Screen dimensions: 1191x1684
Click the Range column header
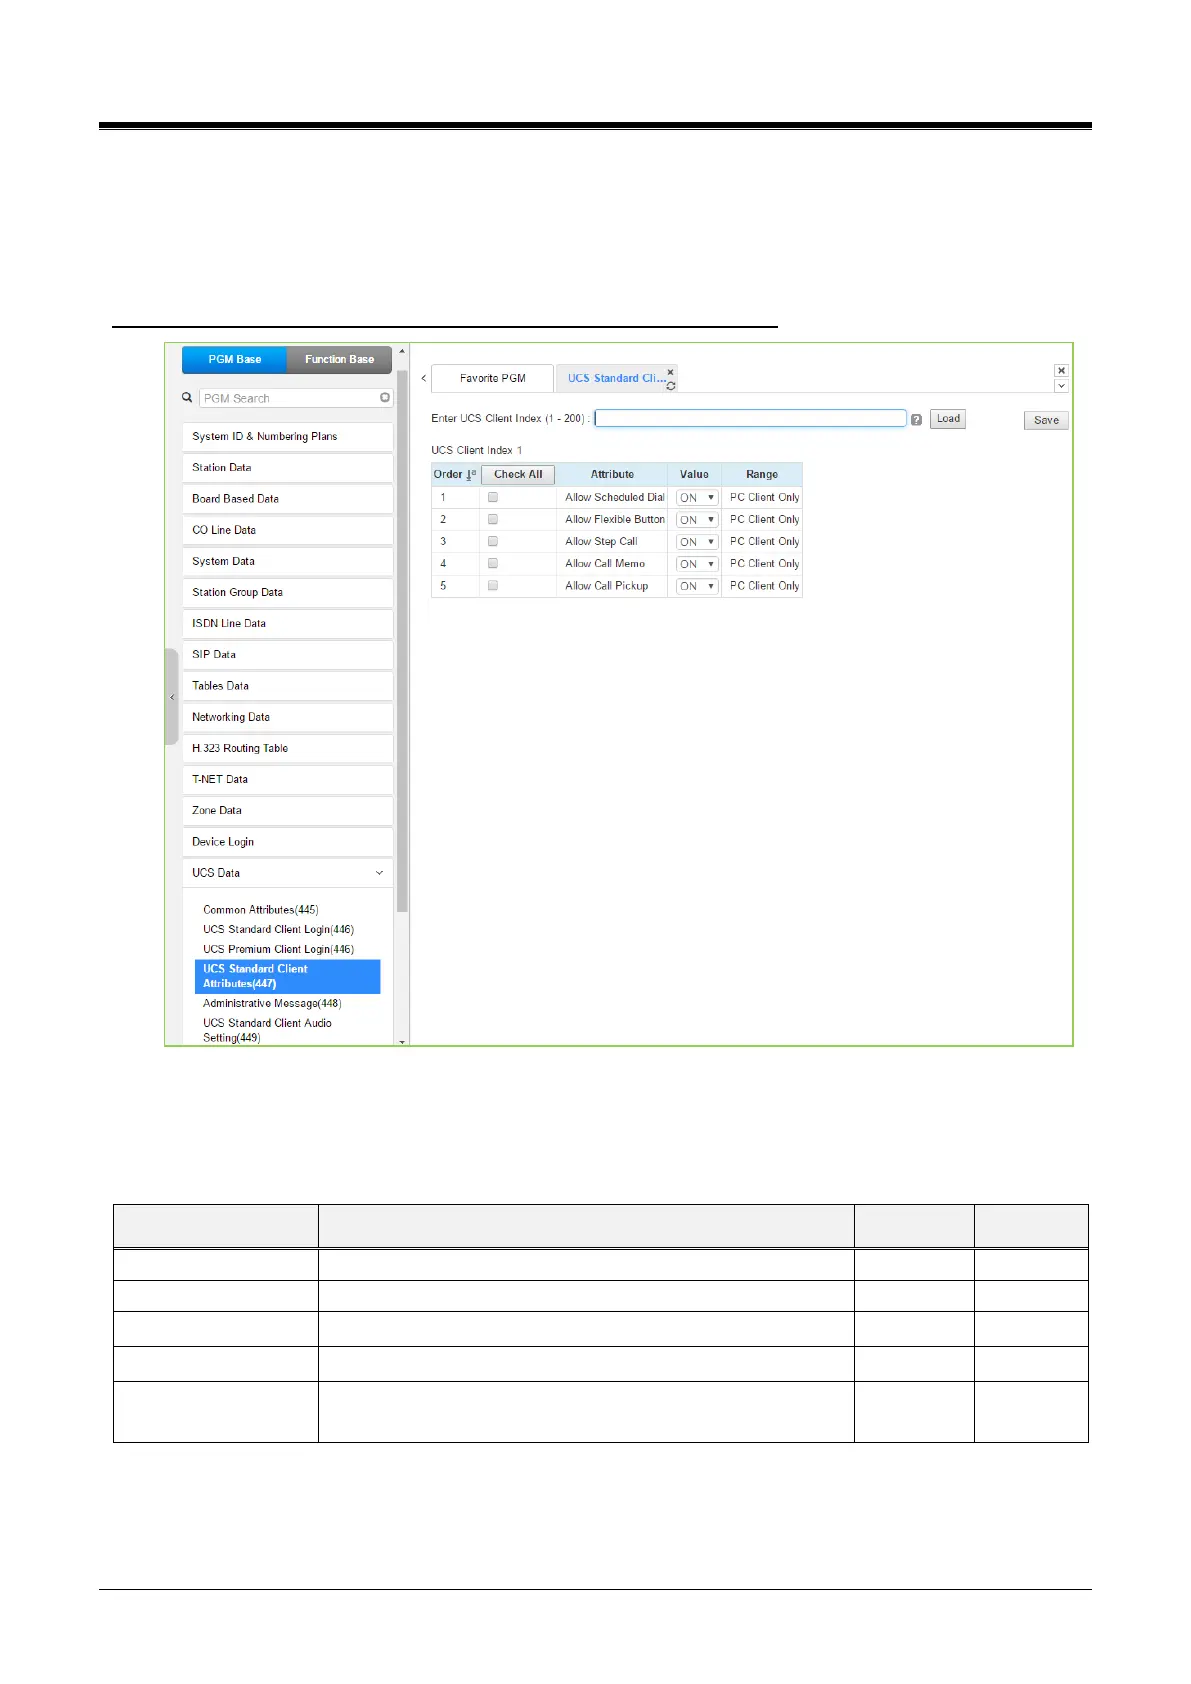pyautogui.click(x=762, y=475)
